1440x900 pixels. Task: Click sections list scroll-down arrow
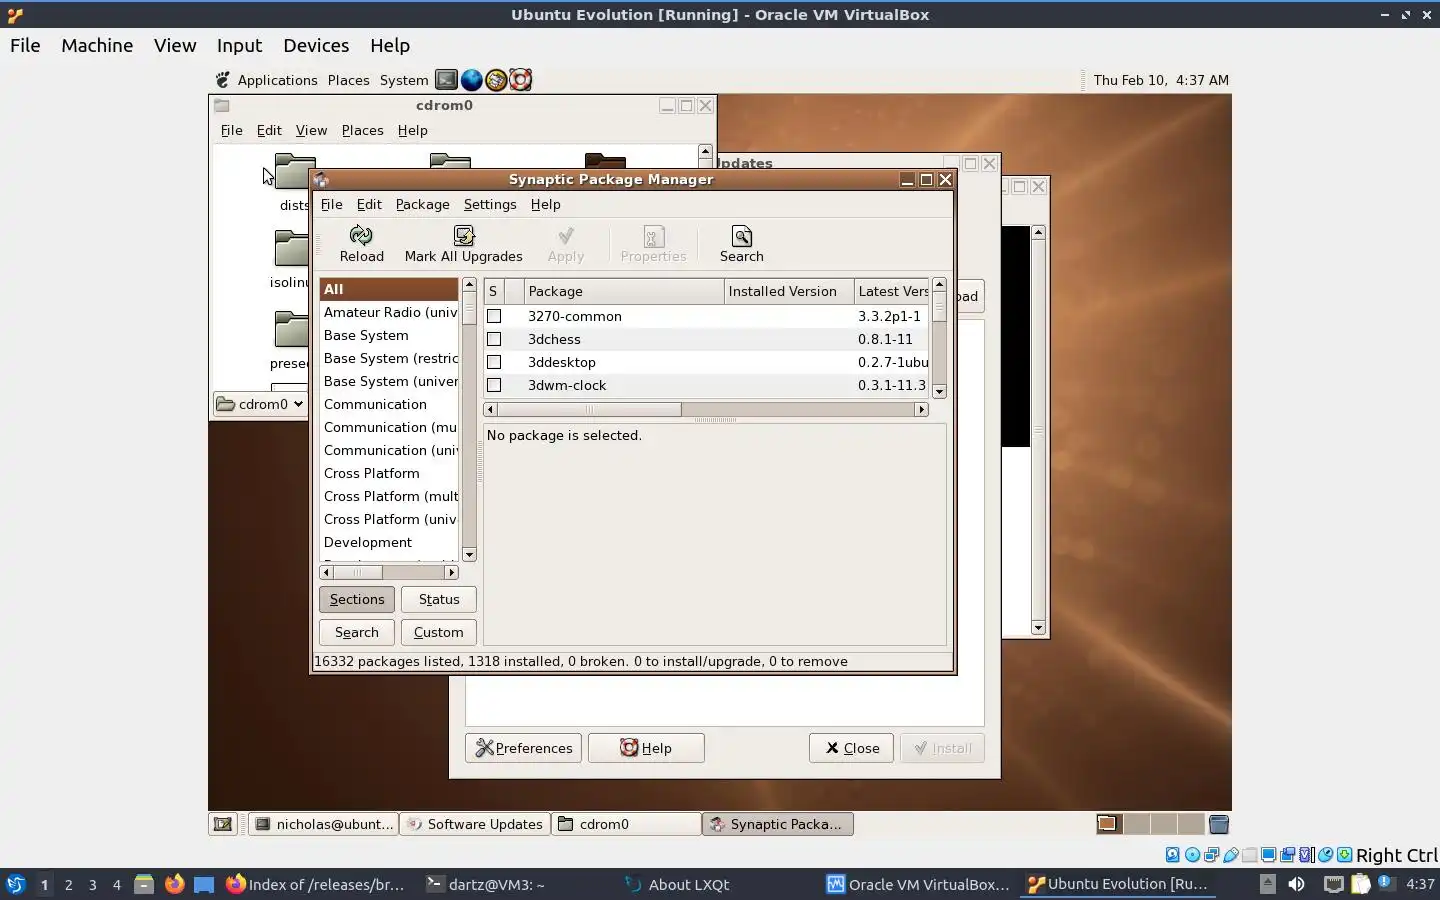pos(469,555)
